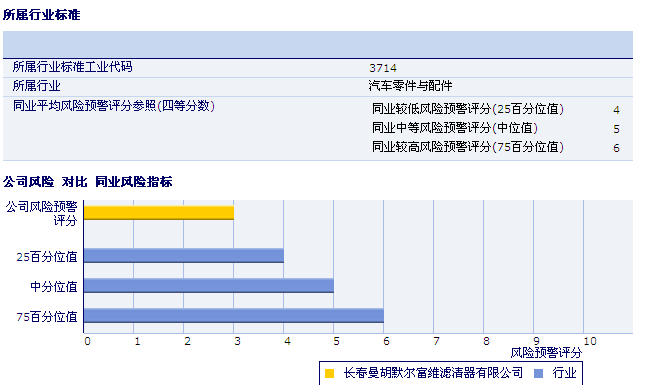
Task: Select the 25百分位值 blue bar
Action: pyautogui.click(x=184, y=256)
